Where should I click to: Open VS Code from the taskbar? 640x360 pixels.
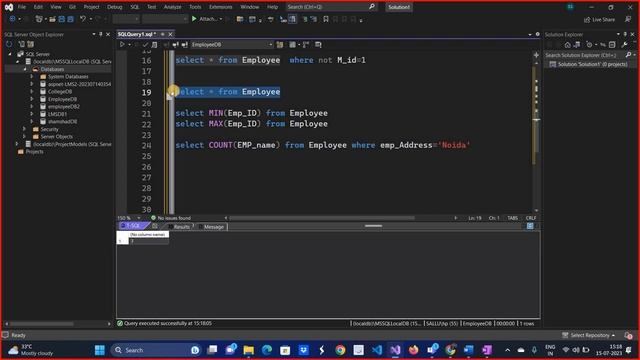377,350
